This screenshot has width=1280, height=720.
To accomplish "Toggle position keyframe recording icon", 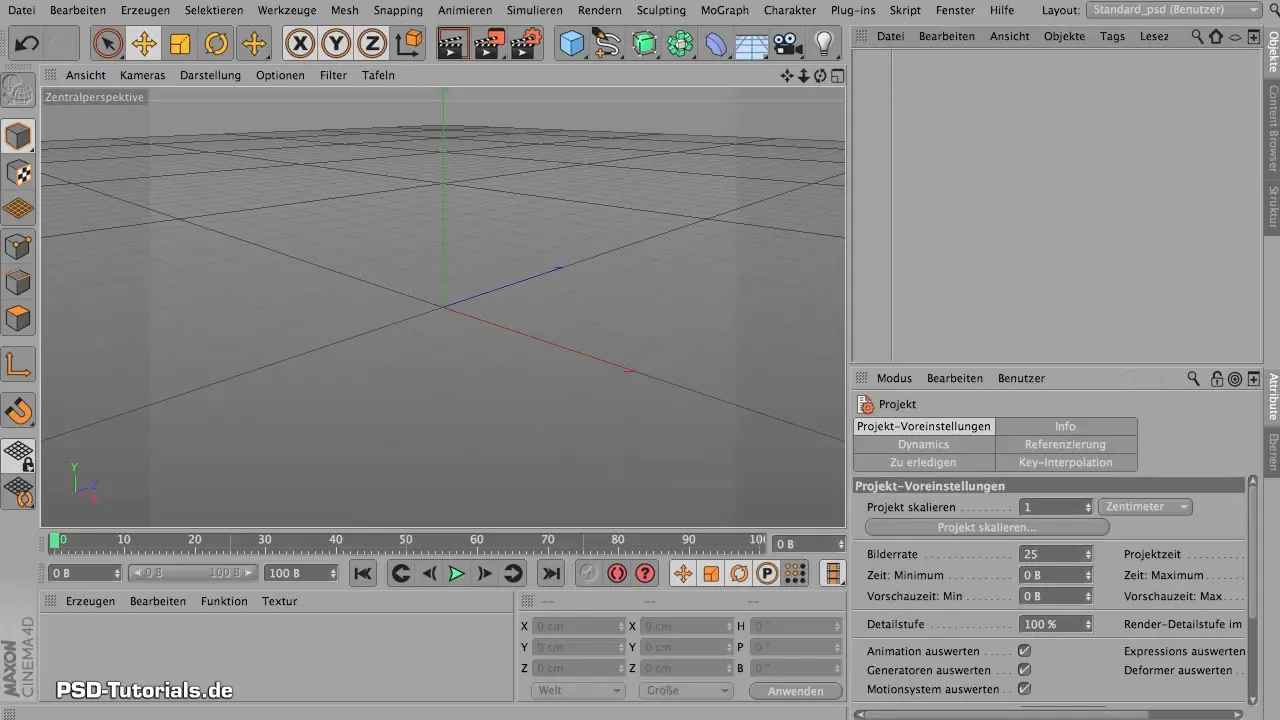I will [x=683, y=573].
